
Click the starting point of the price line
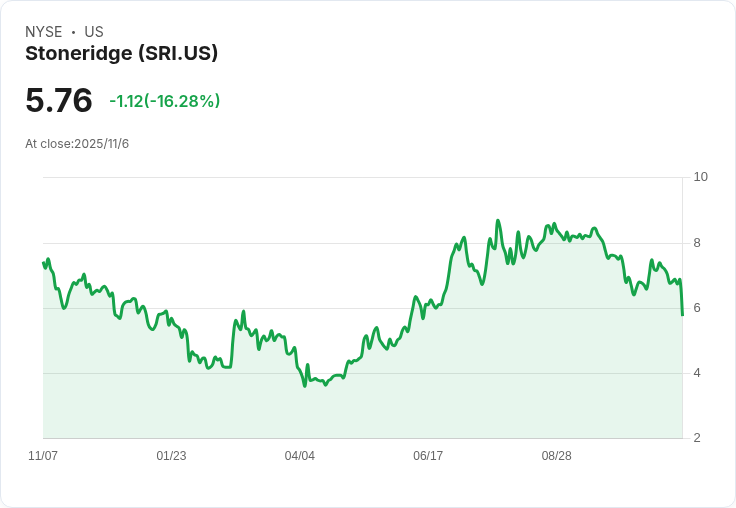[x=43, y=263]
